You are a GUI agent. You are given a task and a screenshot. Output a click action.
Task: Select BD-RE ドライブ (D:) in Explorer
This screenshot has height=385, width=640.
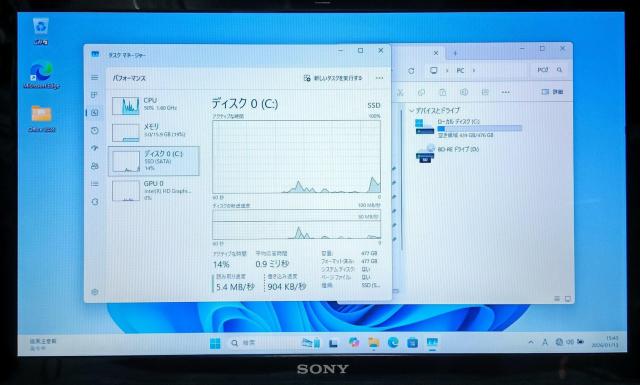(x=447, y=153)
